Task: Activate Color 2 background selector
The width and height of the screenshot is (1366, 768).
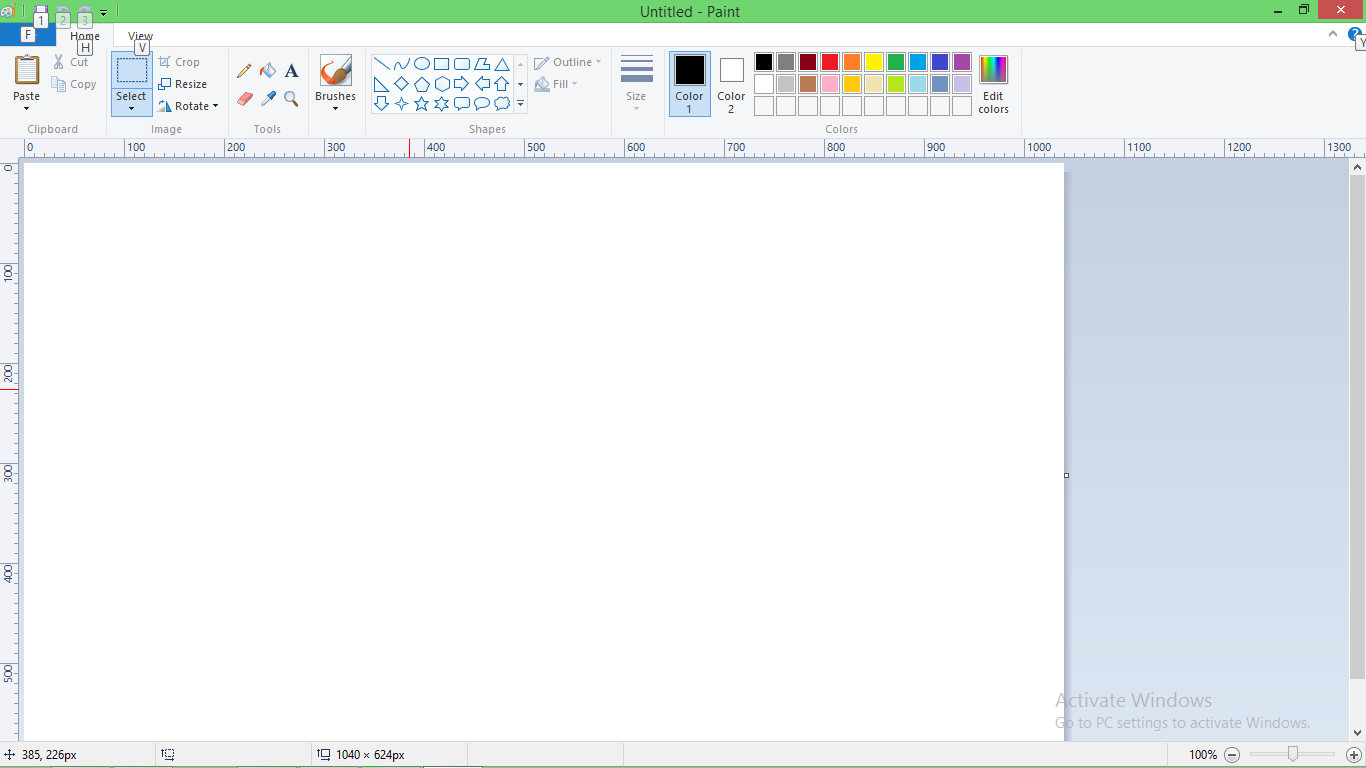Action: click(731, 83)
